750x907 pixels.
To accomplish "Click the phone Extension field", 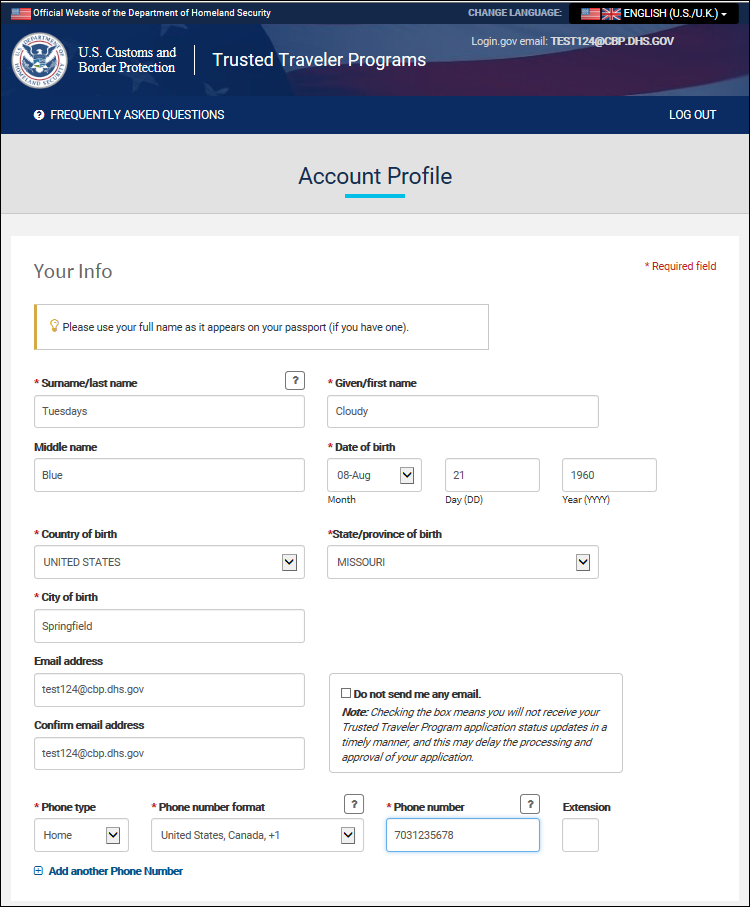I will coord(580,835).
